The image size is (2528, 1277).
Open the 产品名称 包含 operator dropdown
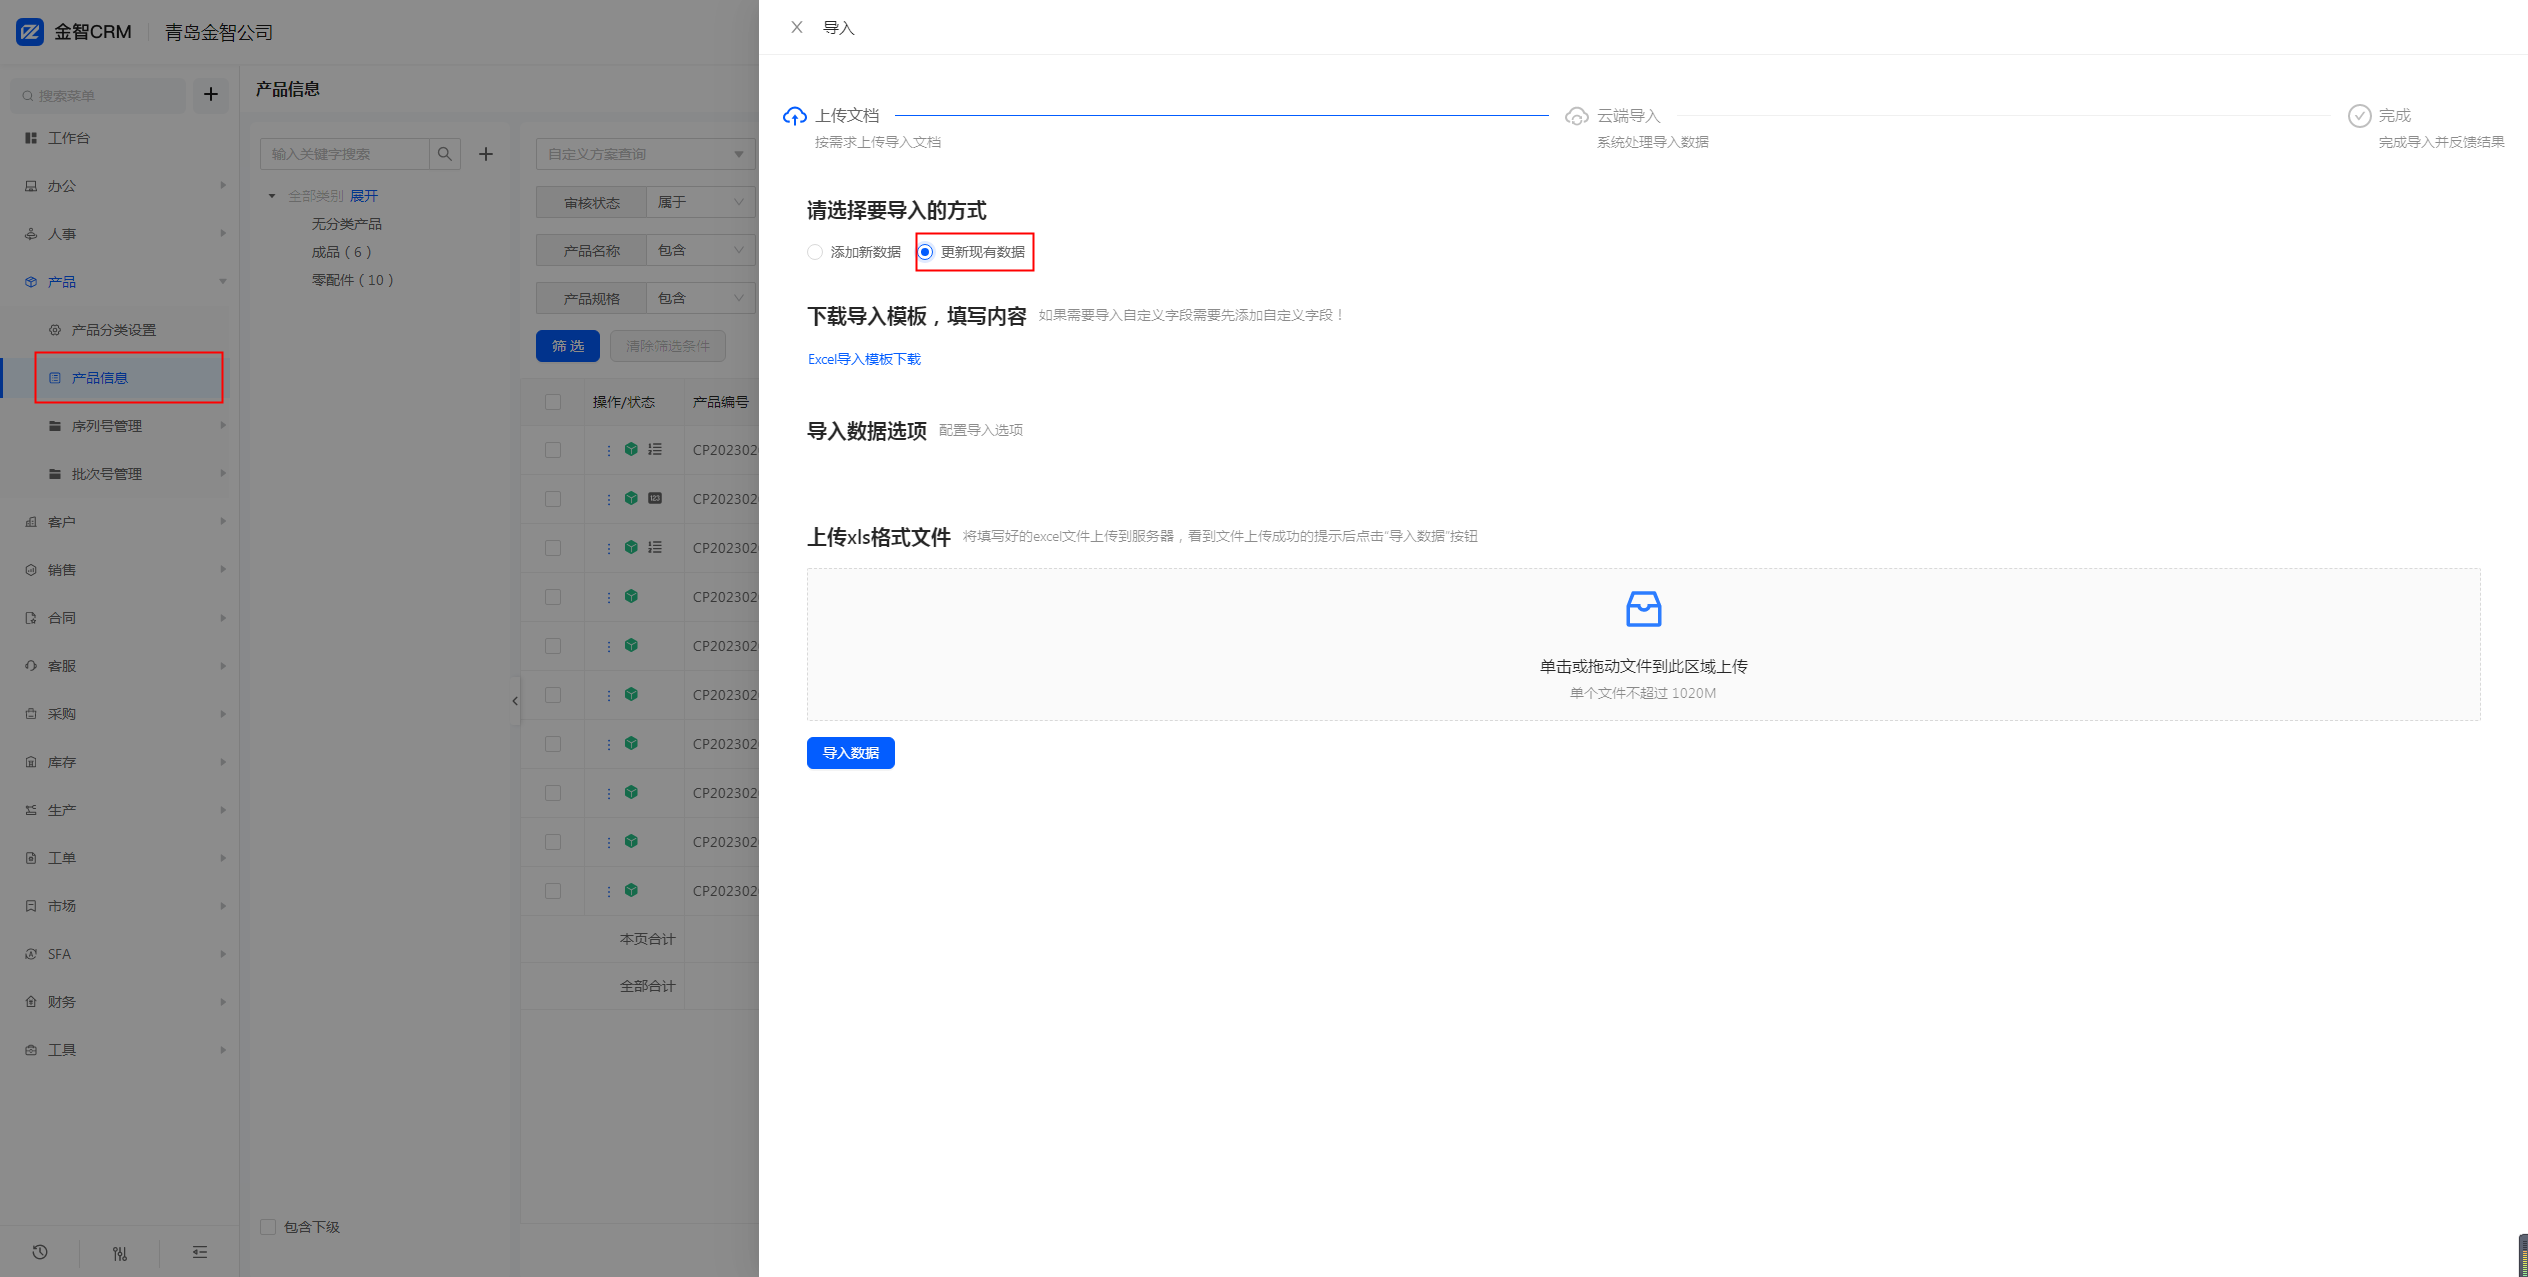[x=700, y=250]
